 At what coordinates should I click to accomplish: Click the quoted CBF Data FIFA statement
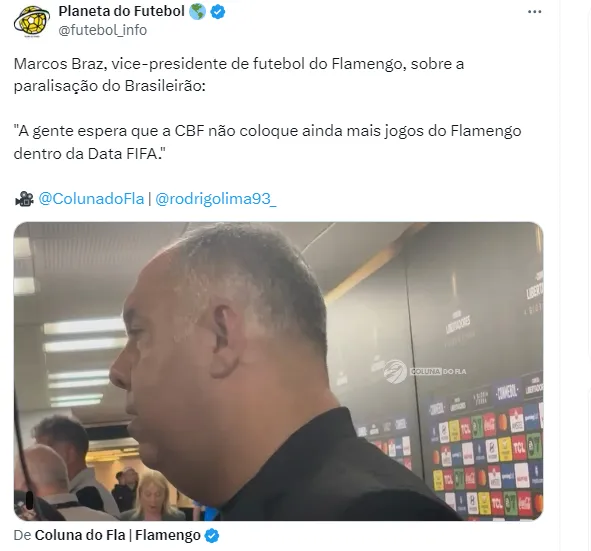[267, 142]
